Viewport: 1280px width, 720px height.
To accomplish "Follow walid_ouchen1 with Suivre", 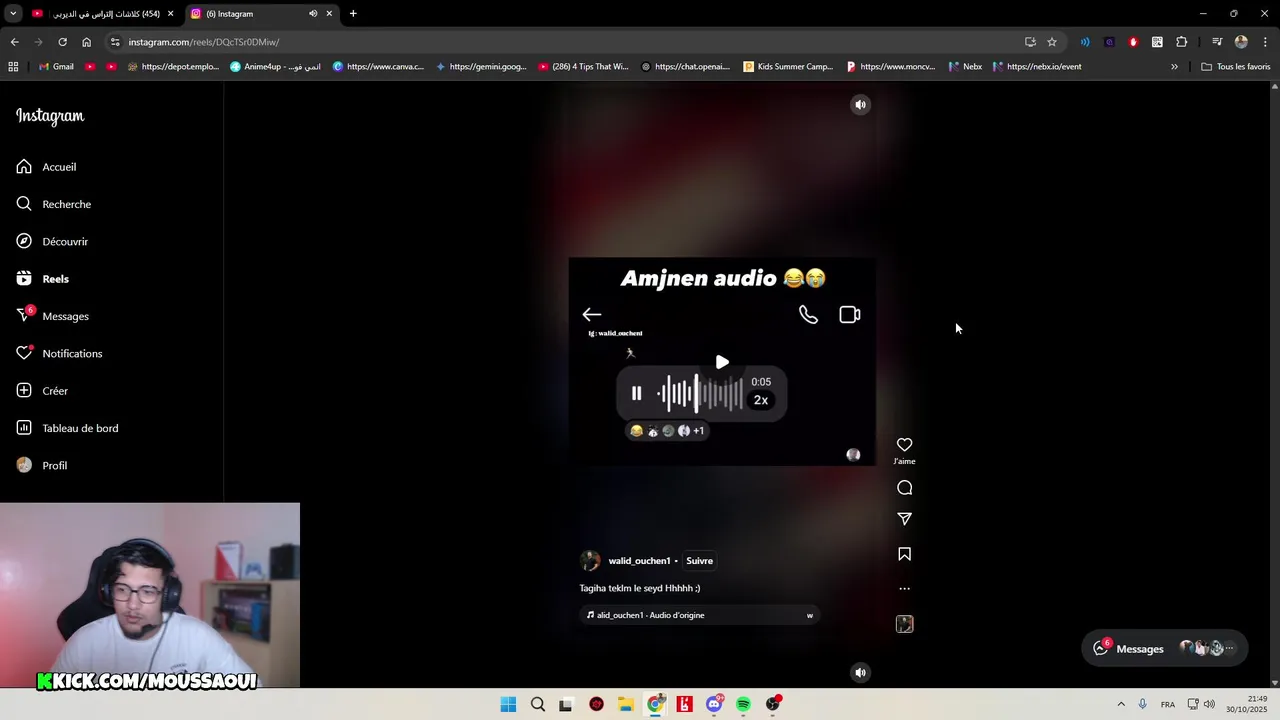I will click(699, 561).
